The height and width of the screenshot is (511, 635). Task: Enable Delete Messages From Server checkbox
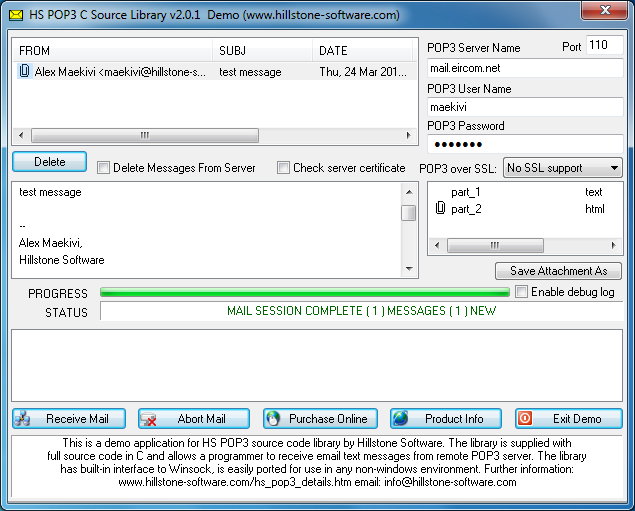(103, 168)
